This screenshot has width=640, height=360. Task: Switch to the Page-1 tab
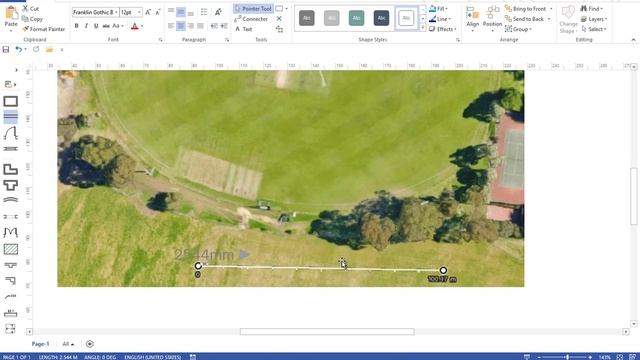(x=40, y=344)
